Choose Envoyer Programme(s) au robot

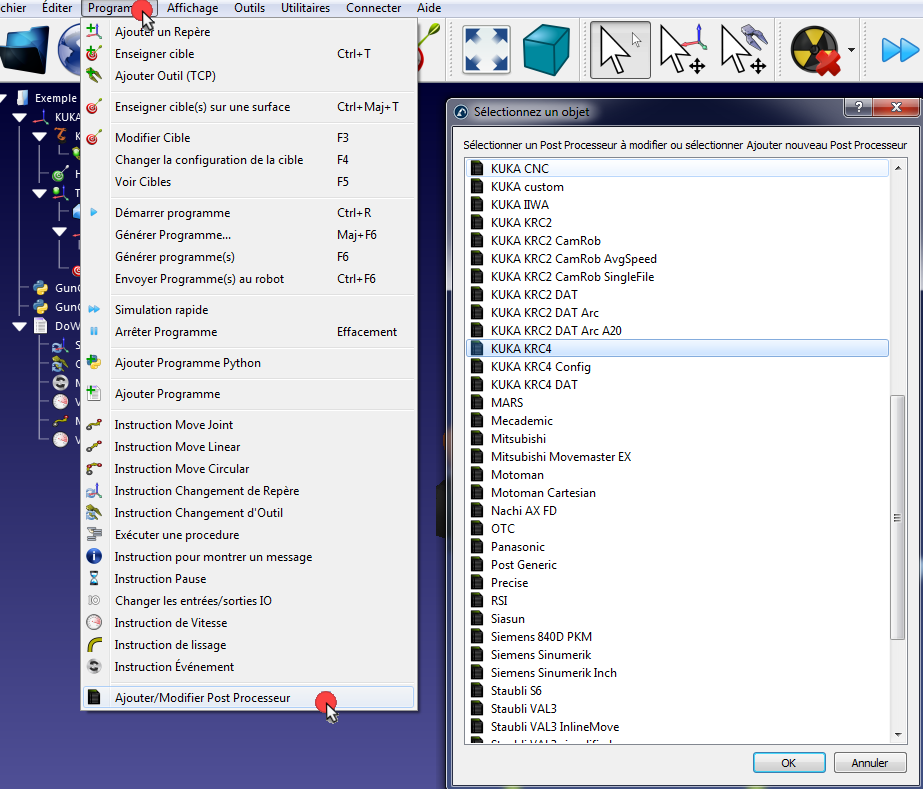coord(248,279)
